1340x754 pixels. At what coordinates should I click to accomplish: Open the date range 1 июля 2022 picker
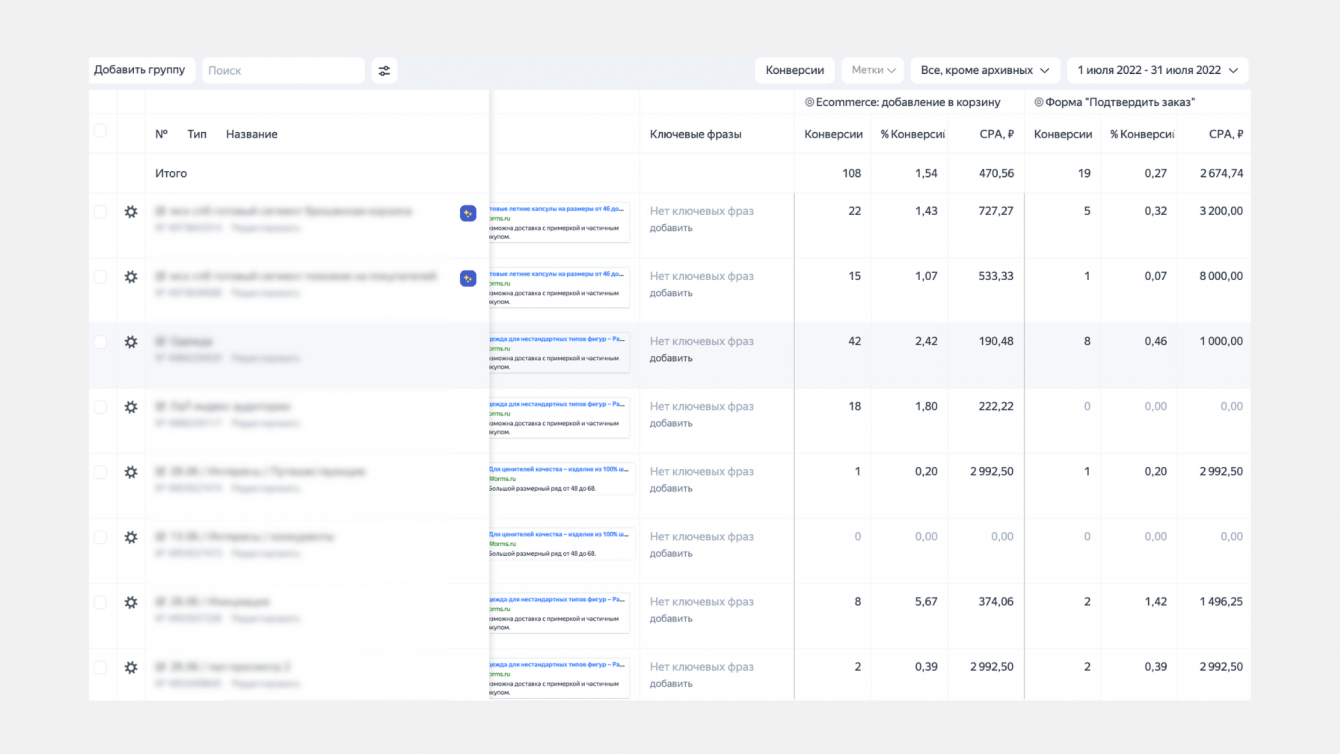tap(1157, 71)
